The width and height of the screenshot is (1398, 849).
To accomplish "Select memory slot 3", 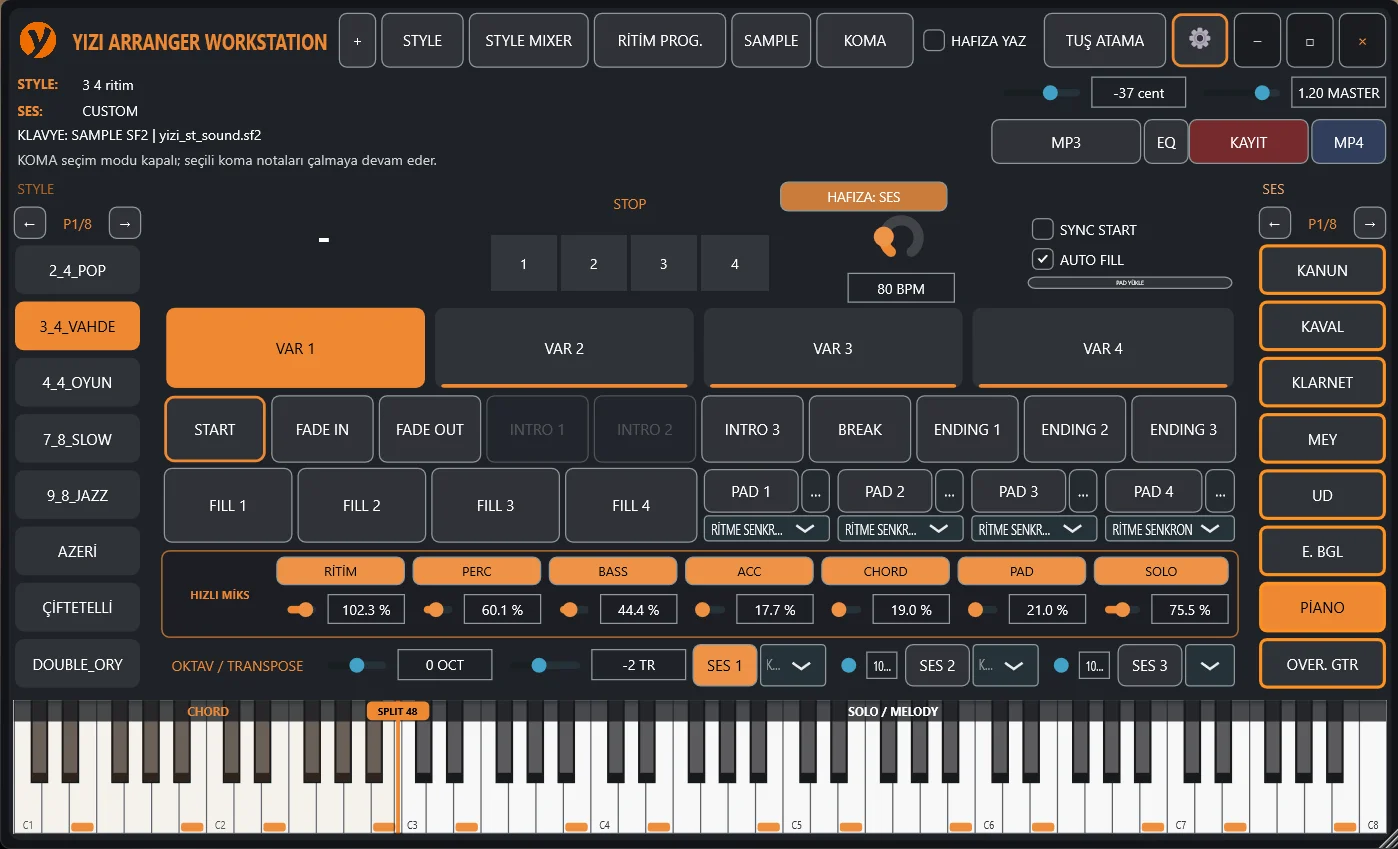I will point(663,264).
